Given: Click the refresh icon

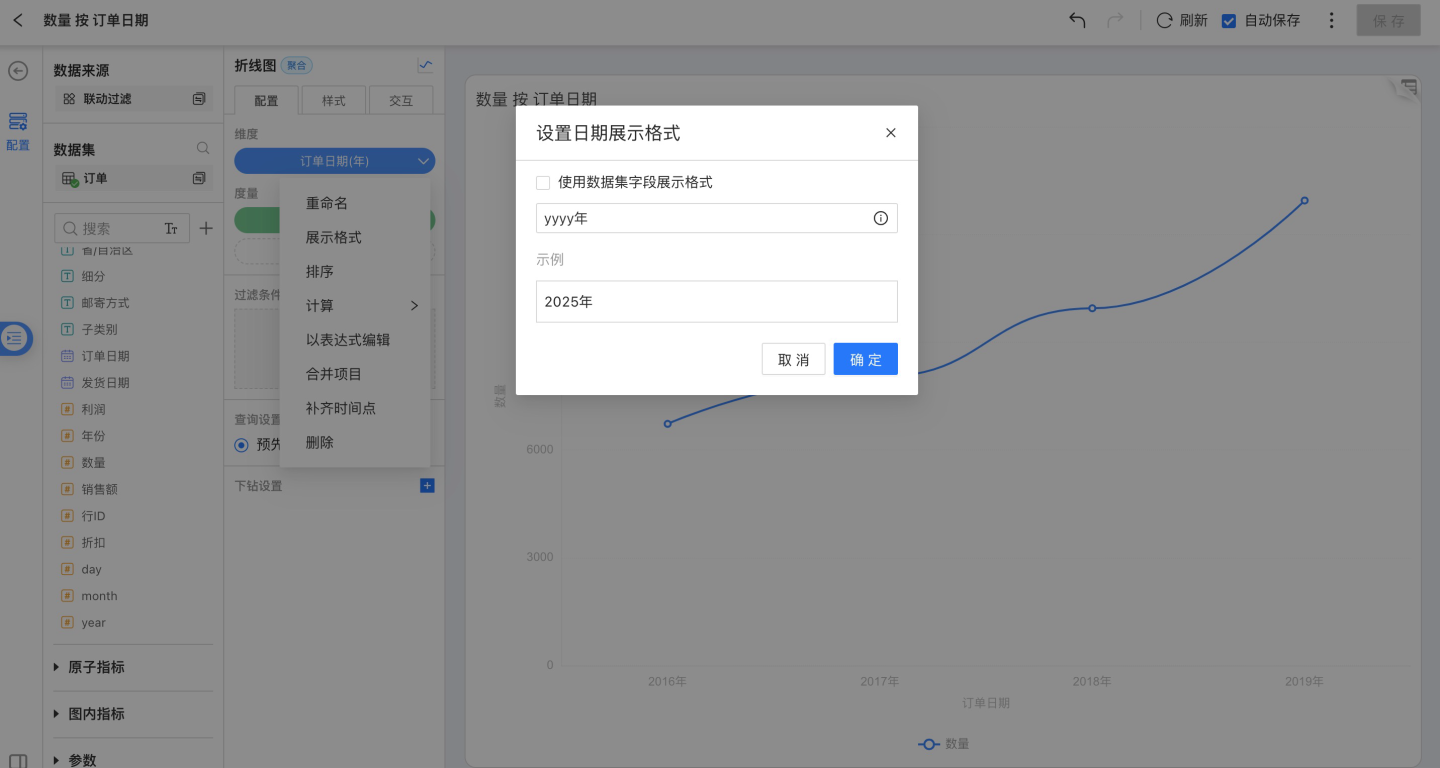Looking at the screenshot, I should tap(1164, 20).
